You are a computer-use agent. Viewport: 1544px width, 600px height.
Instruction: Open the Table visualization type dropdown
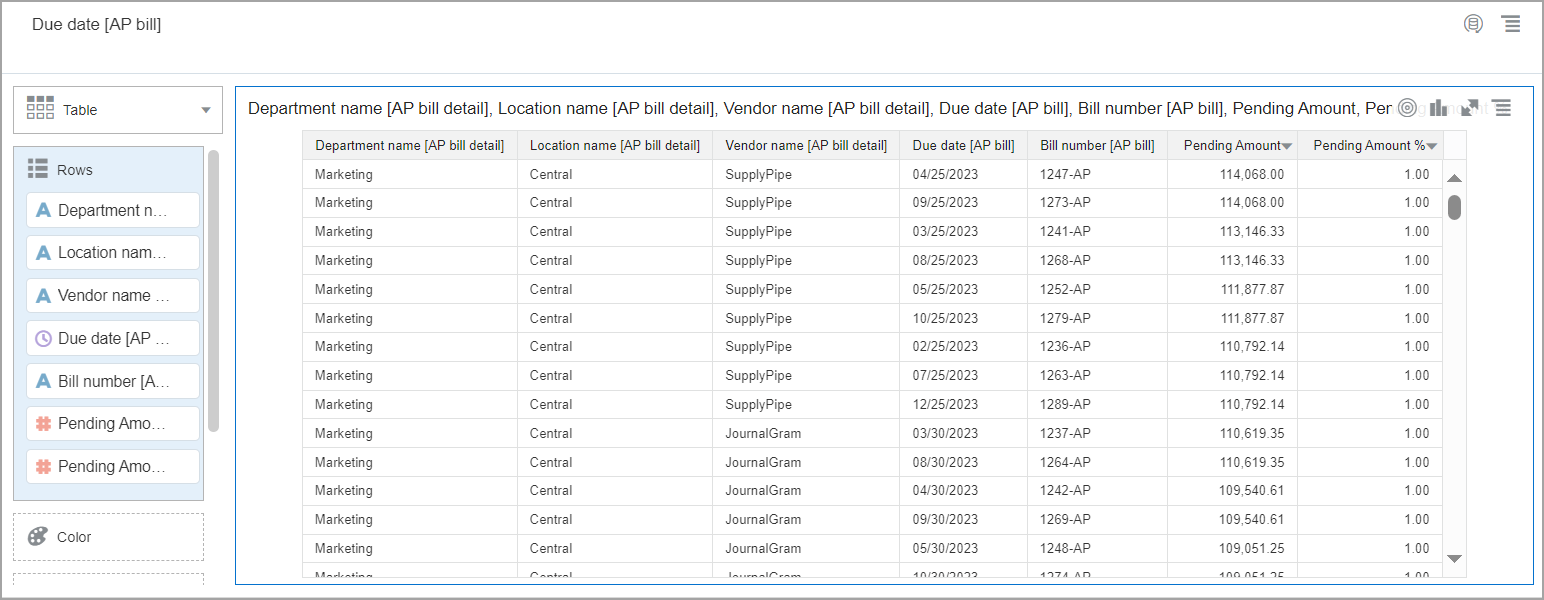(x=204, y=110)
